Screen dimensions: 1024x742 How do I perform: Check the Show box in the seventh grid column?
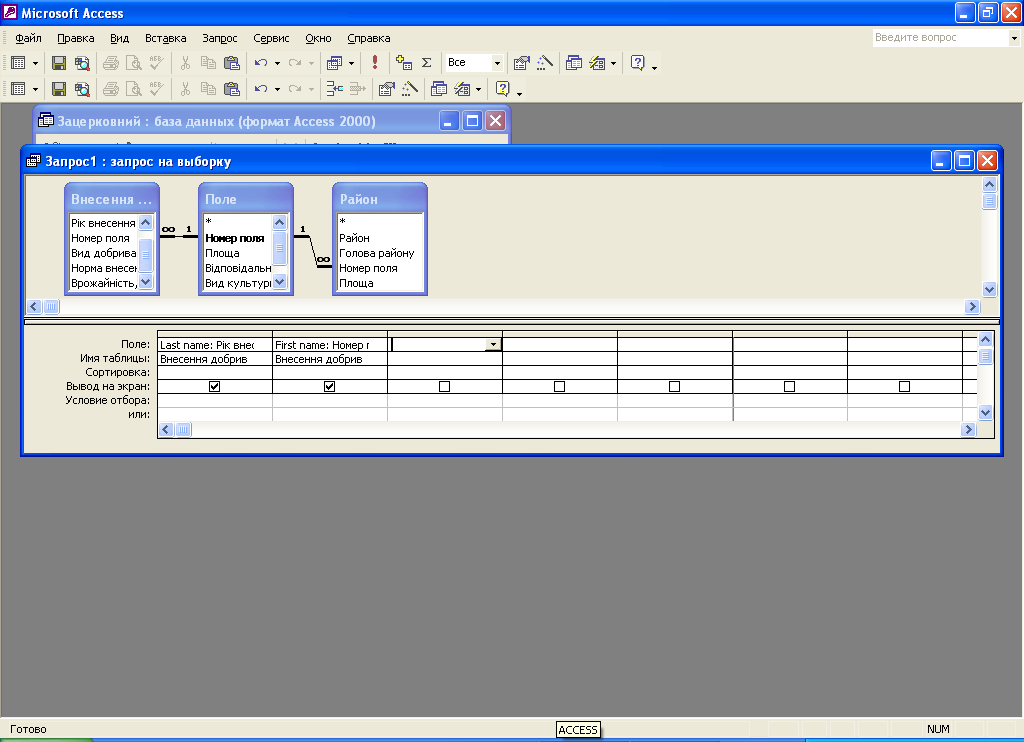point(904,387)
